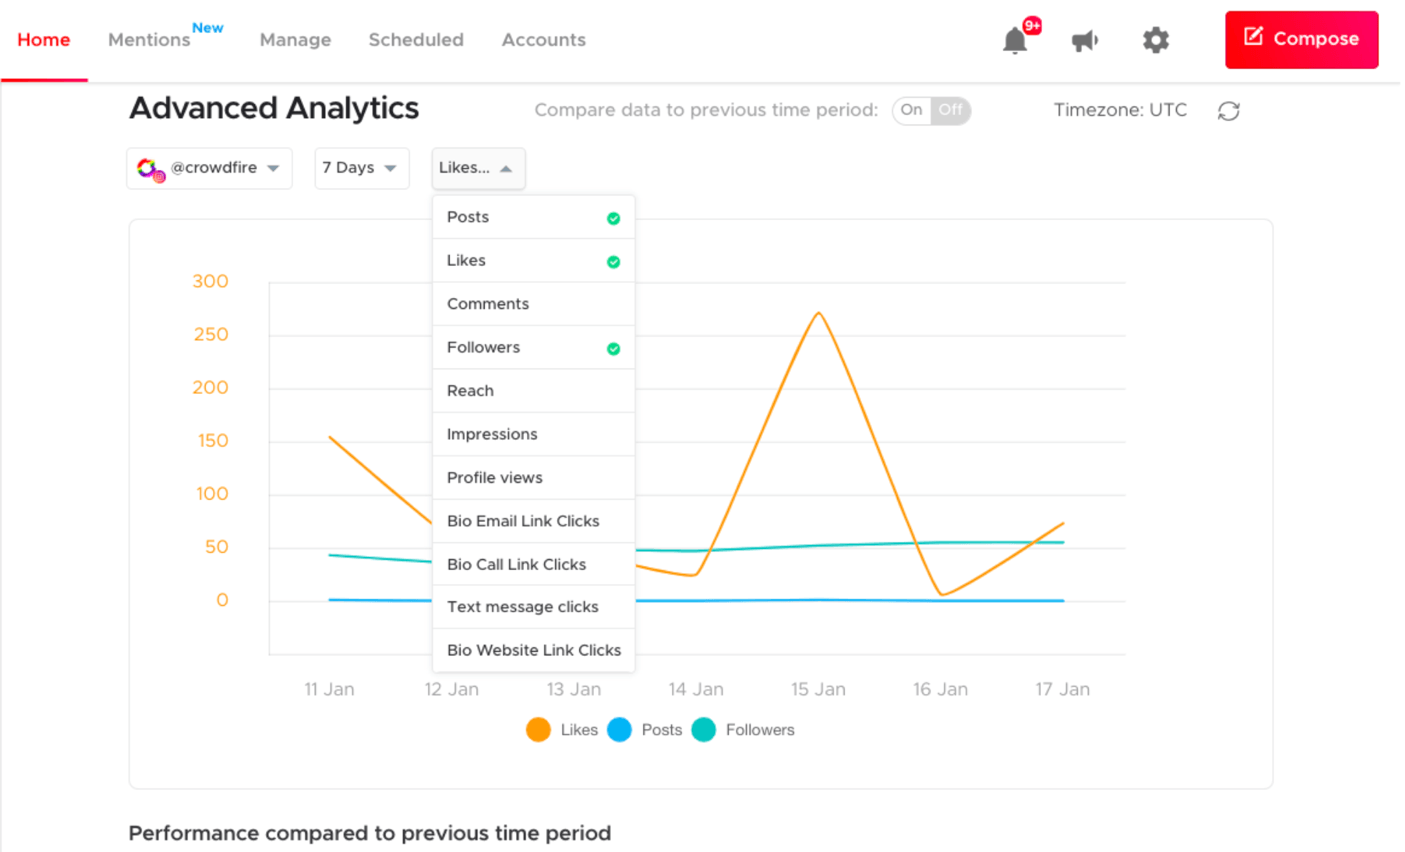Click the Compose button

(x=1301, y=40)
